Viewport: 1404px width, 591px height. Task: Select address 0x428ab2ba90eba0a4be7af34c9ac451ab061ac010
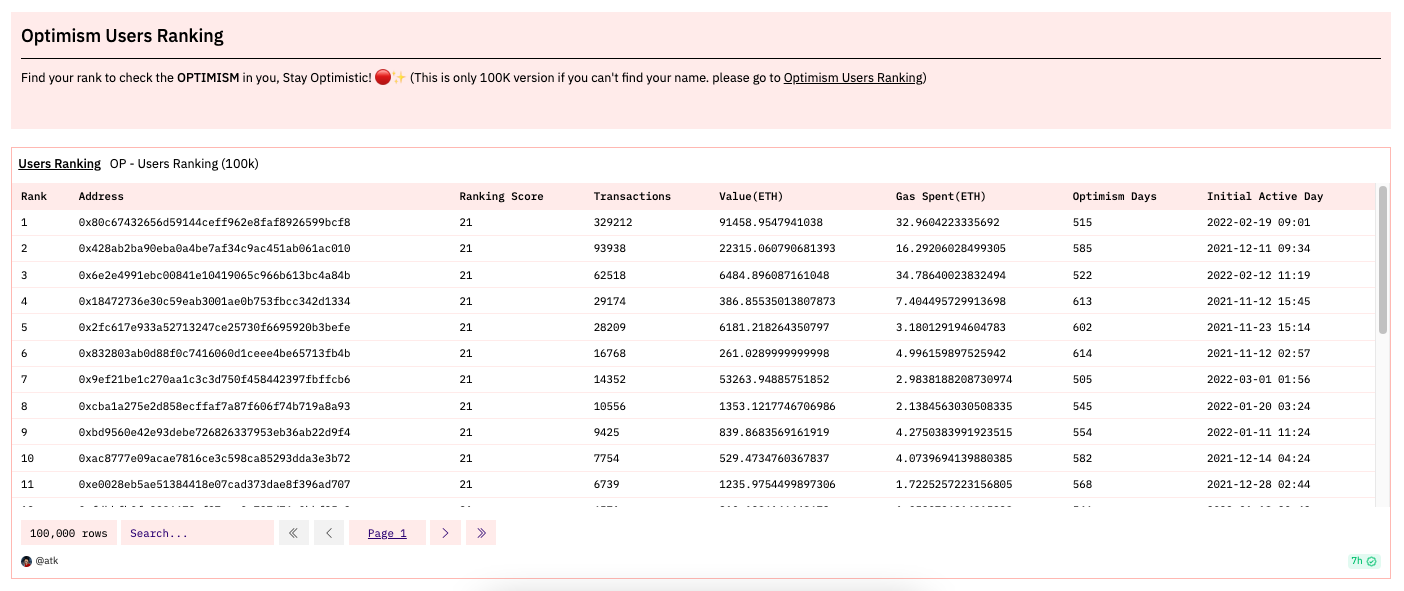click(214, 248)
